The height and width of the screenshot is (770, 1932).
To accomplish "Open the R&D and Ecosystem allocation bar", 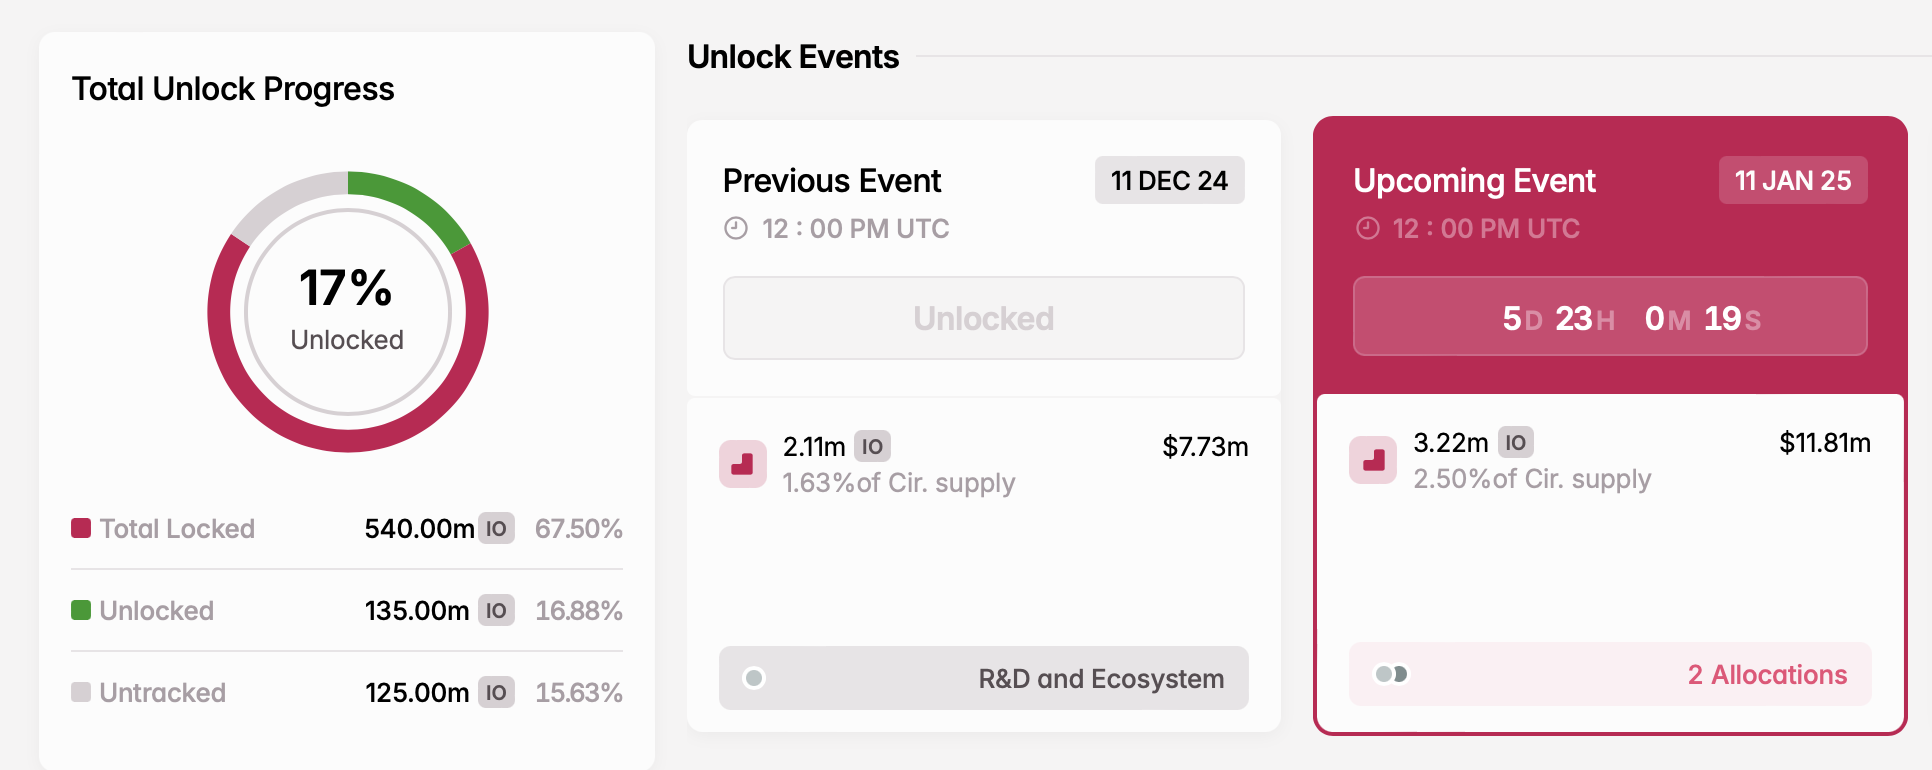I will 1100,679.
